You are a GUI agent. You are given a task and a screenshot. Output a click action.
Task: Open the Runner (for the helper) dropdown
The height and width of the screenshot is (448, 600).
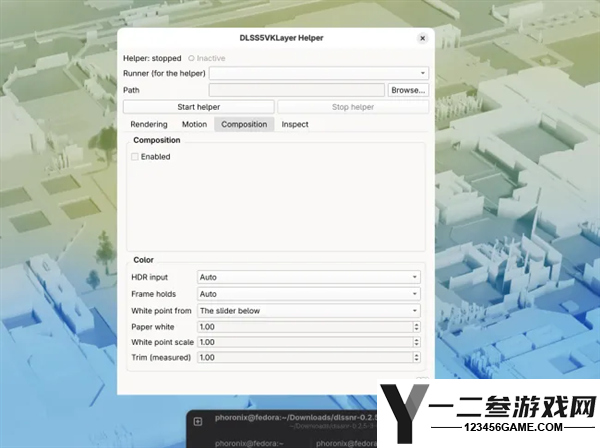coord(319,73)
